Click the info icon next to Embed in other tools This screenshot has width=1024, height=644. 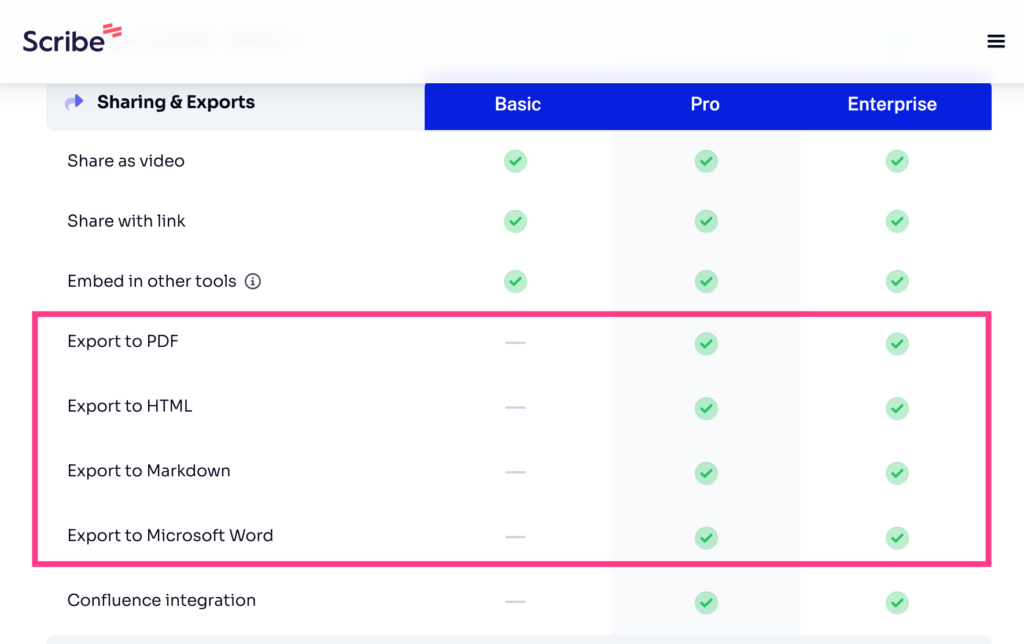tap(251, 281)
